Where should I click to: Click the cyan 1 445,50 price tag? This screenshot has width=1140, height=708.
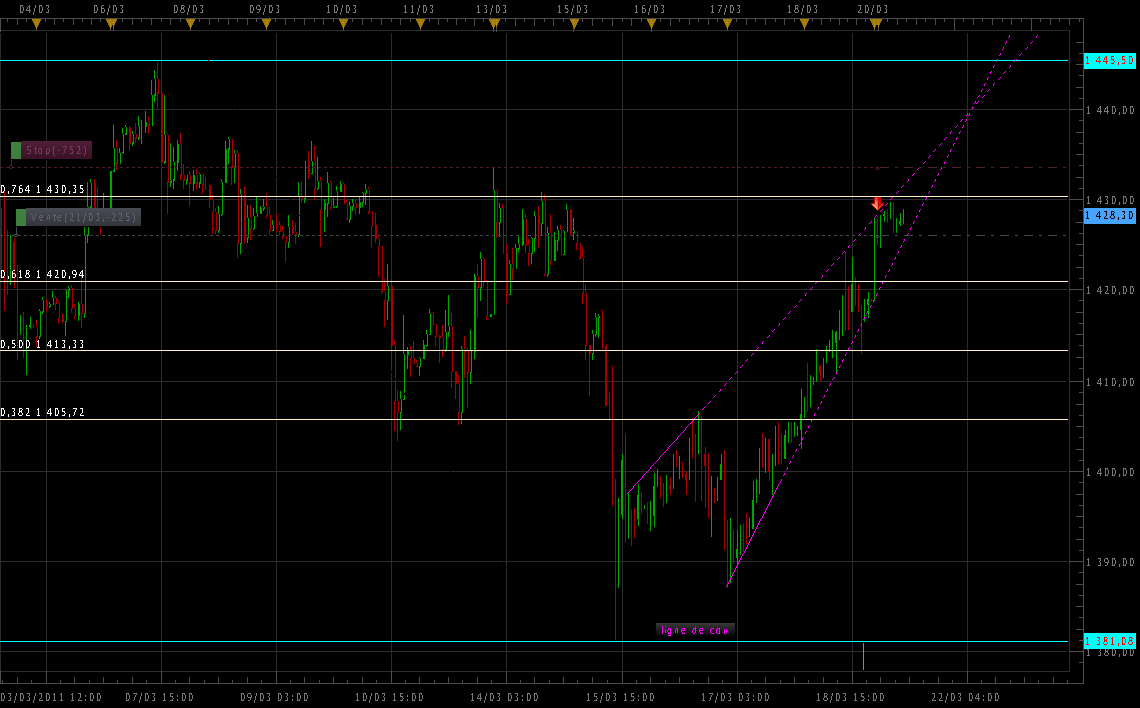[x=1110, y=61]
